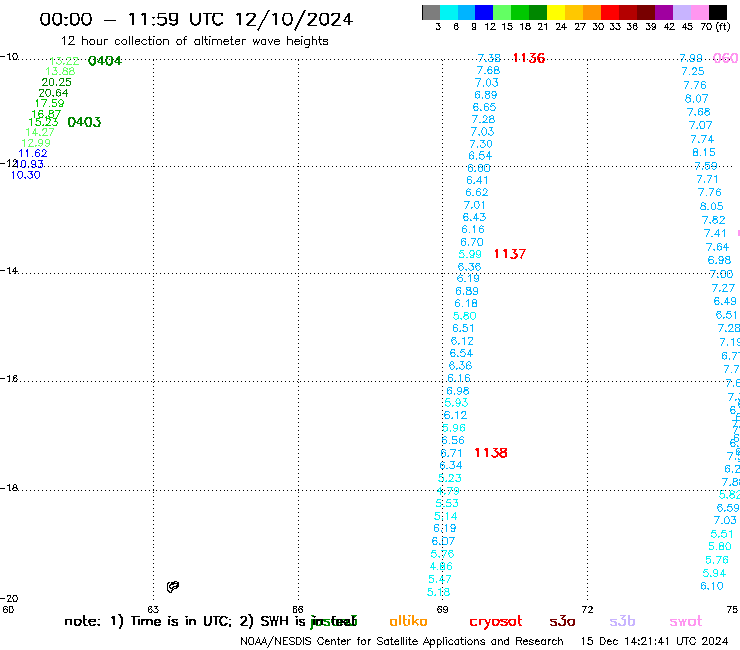Click the -14 latitude axis label
740x650 pixels.
pyautogui.click(x=9, y=270)
